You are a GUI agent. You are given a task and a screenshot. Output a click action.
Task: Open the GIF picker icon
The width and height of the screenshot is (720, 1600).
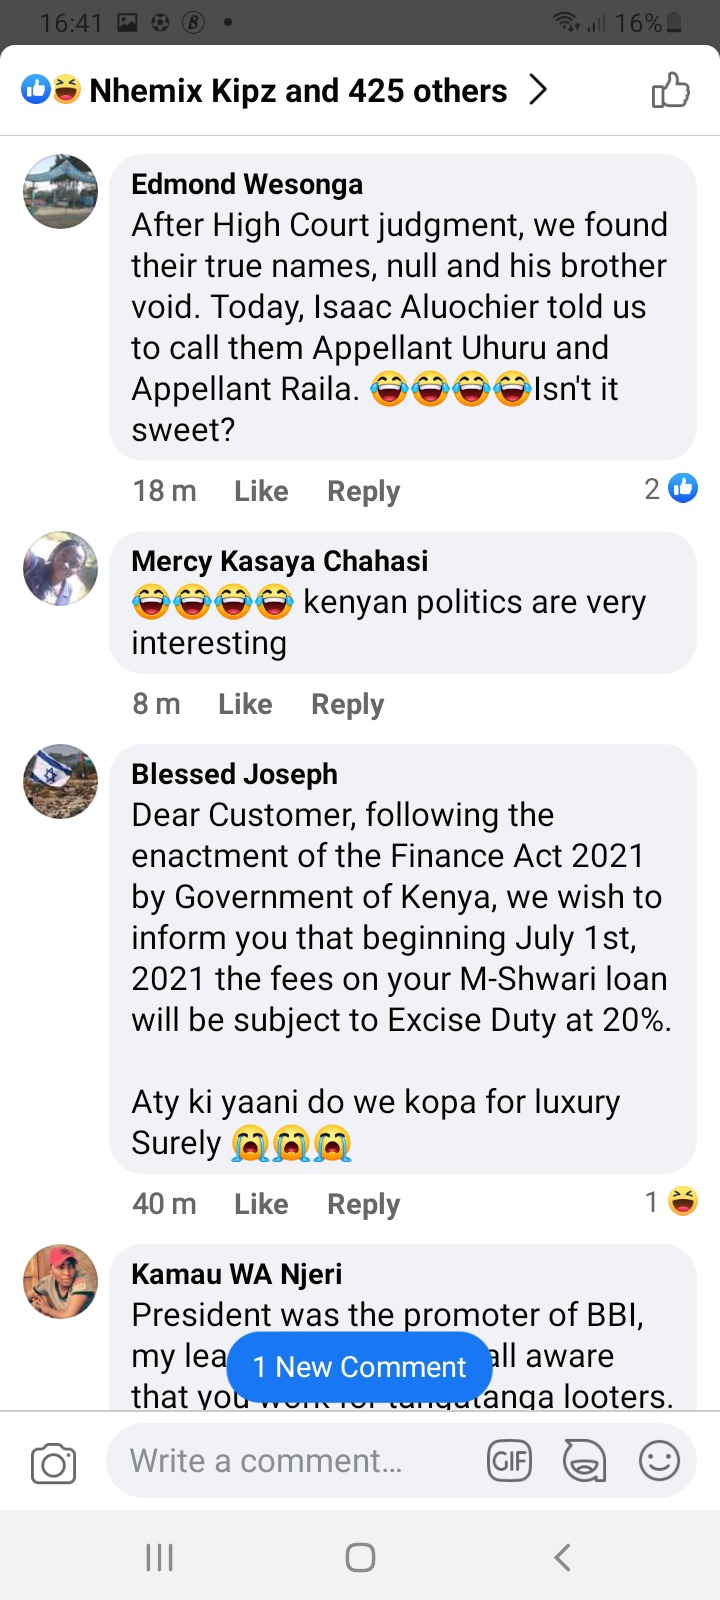pos(509,1461)
